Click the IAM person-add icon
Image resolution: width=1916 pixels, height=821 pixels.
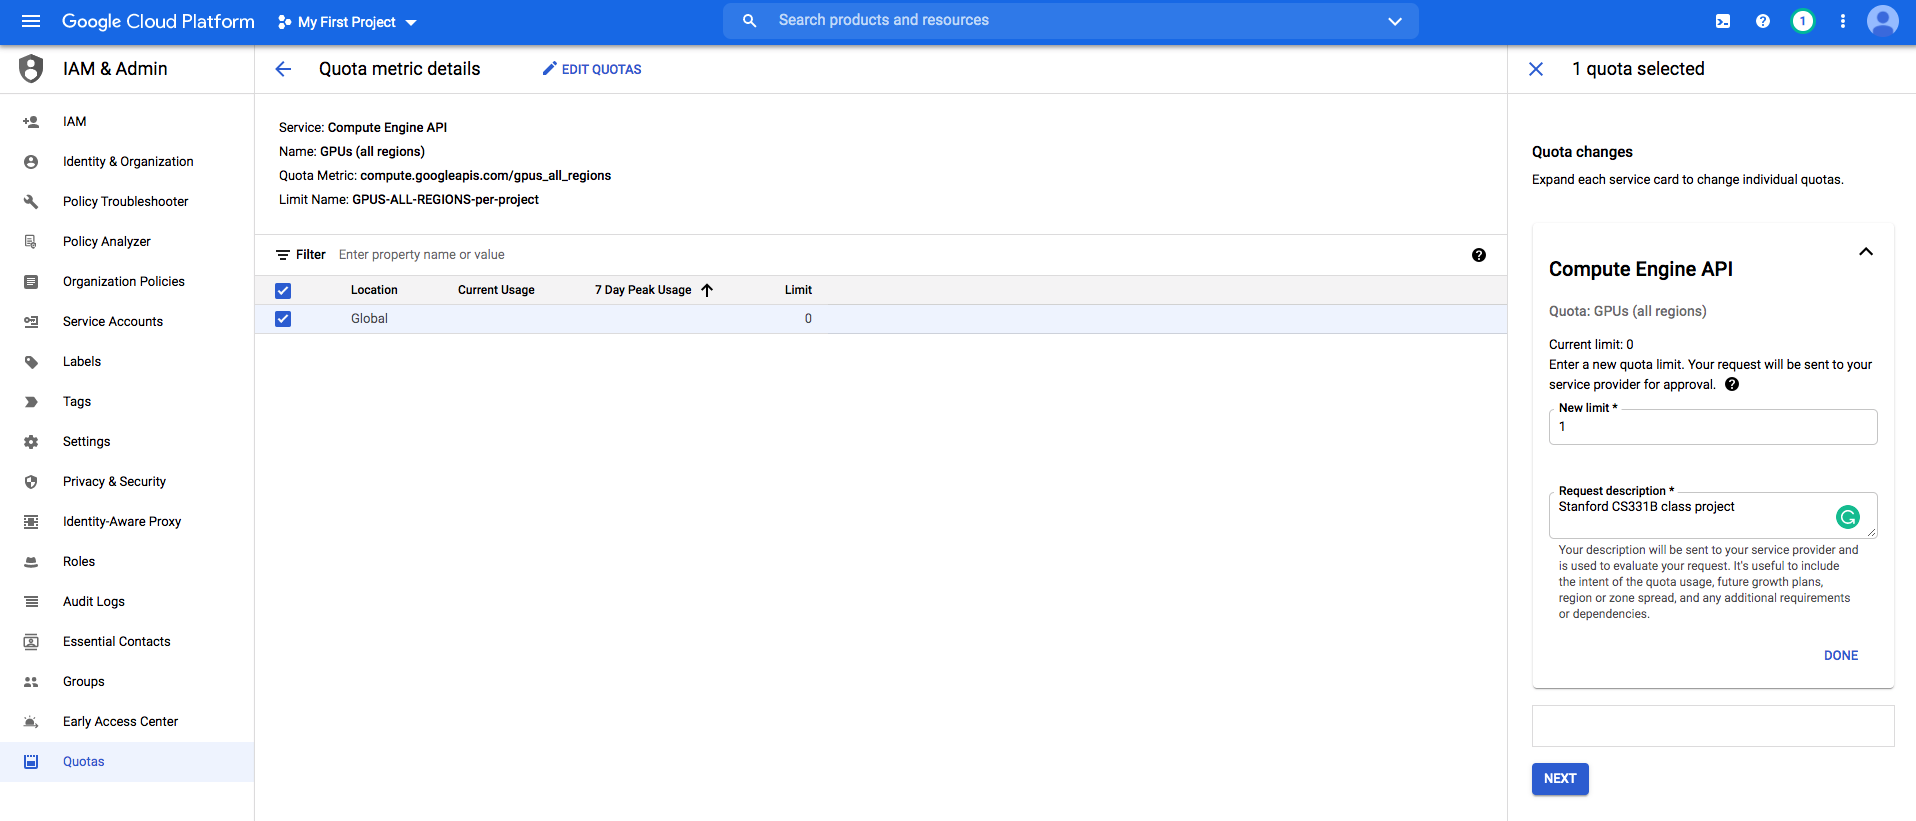pyautogui.click(x=31, y=122)
